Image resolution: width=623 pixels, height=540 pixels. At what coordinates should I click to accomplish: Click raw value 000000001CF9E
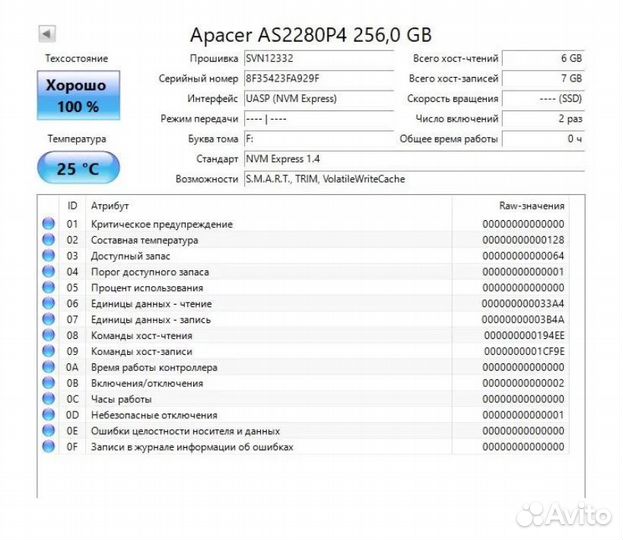[524, 351]
